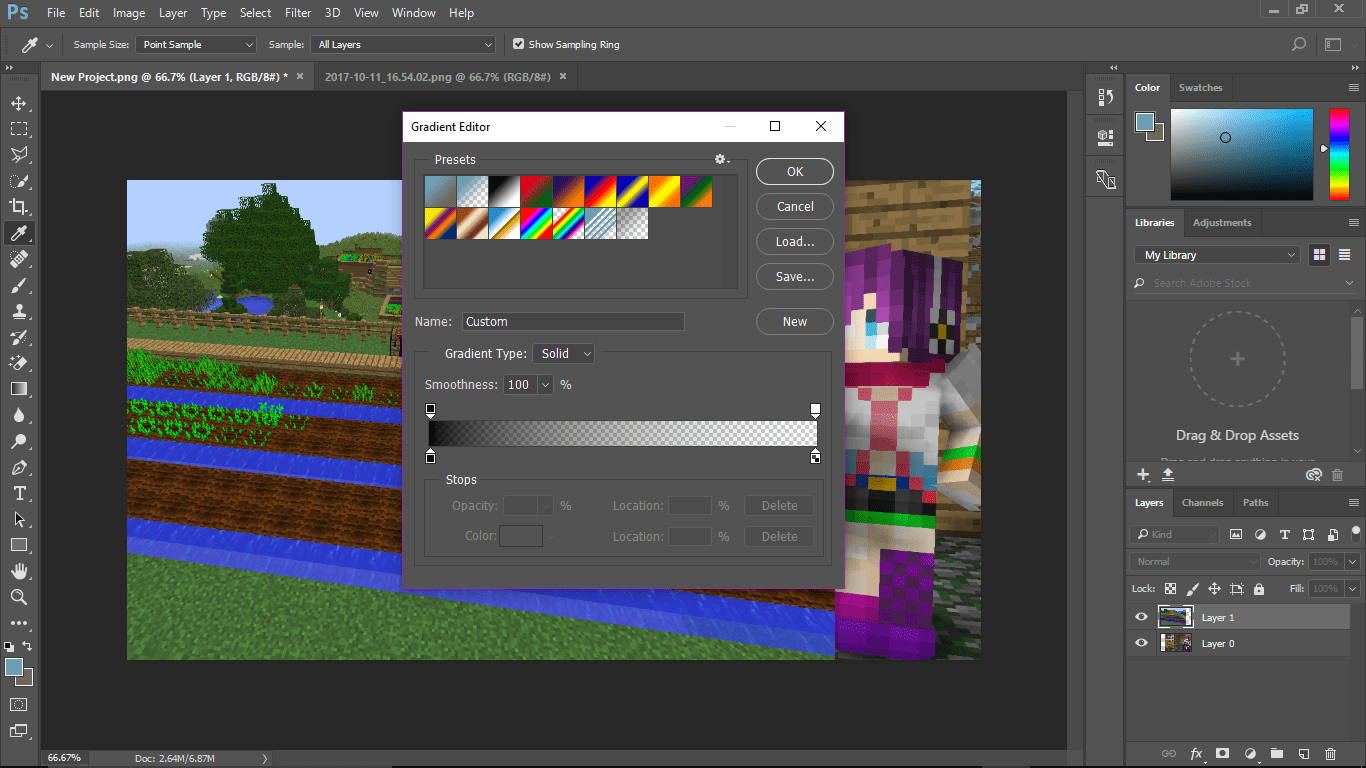Open the Sample Size dropdown

[196, 44]
